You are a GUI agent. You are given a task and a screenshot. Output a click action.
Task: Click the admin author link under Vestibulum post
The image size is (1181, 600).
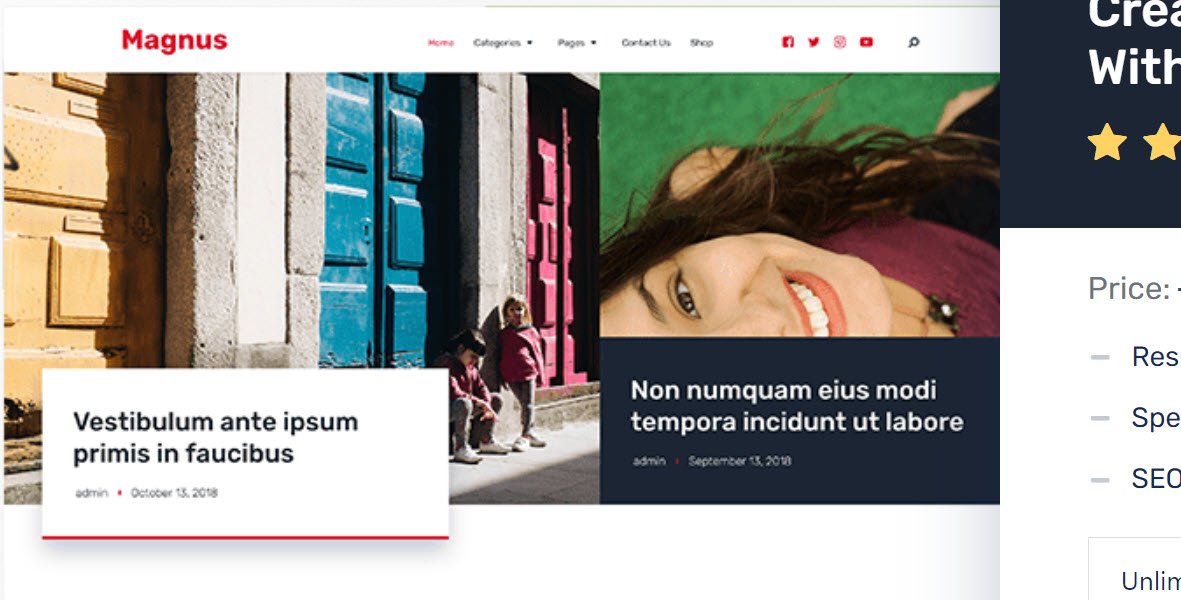(x=92, y=493)
